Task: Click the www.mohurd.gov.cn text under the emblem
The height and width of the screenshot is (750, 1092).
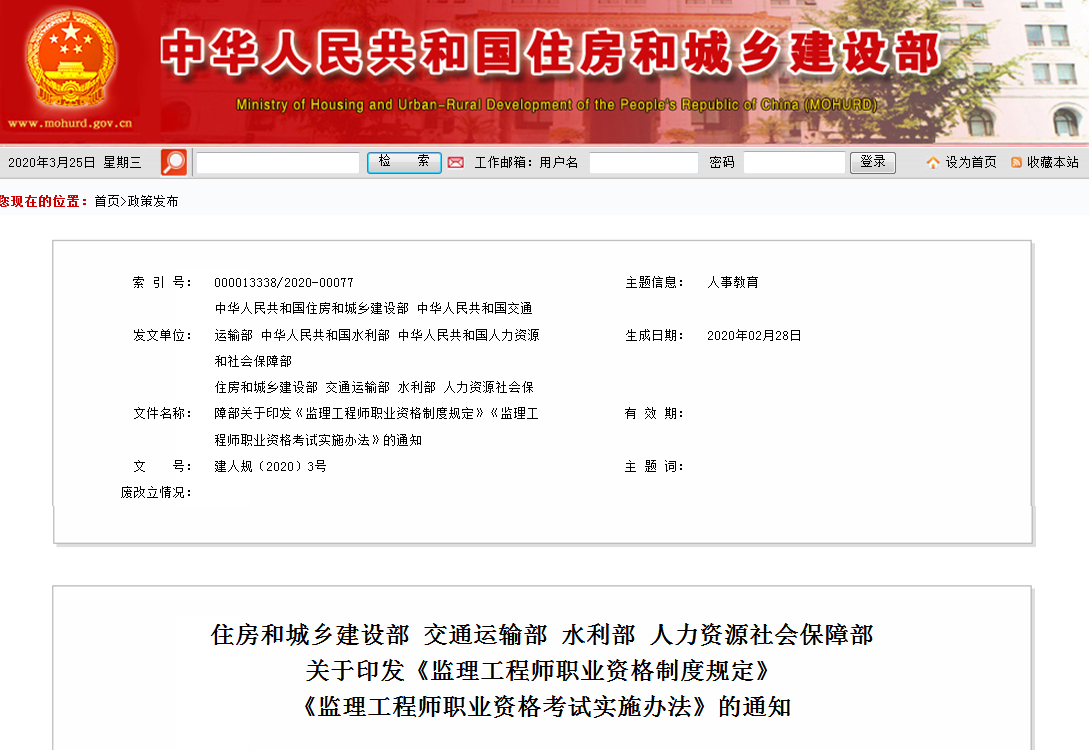Action: 70,124
